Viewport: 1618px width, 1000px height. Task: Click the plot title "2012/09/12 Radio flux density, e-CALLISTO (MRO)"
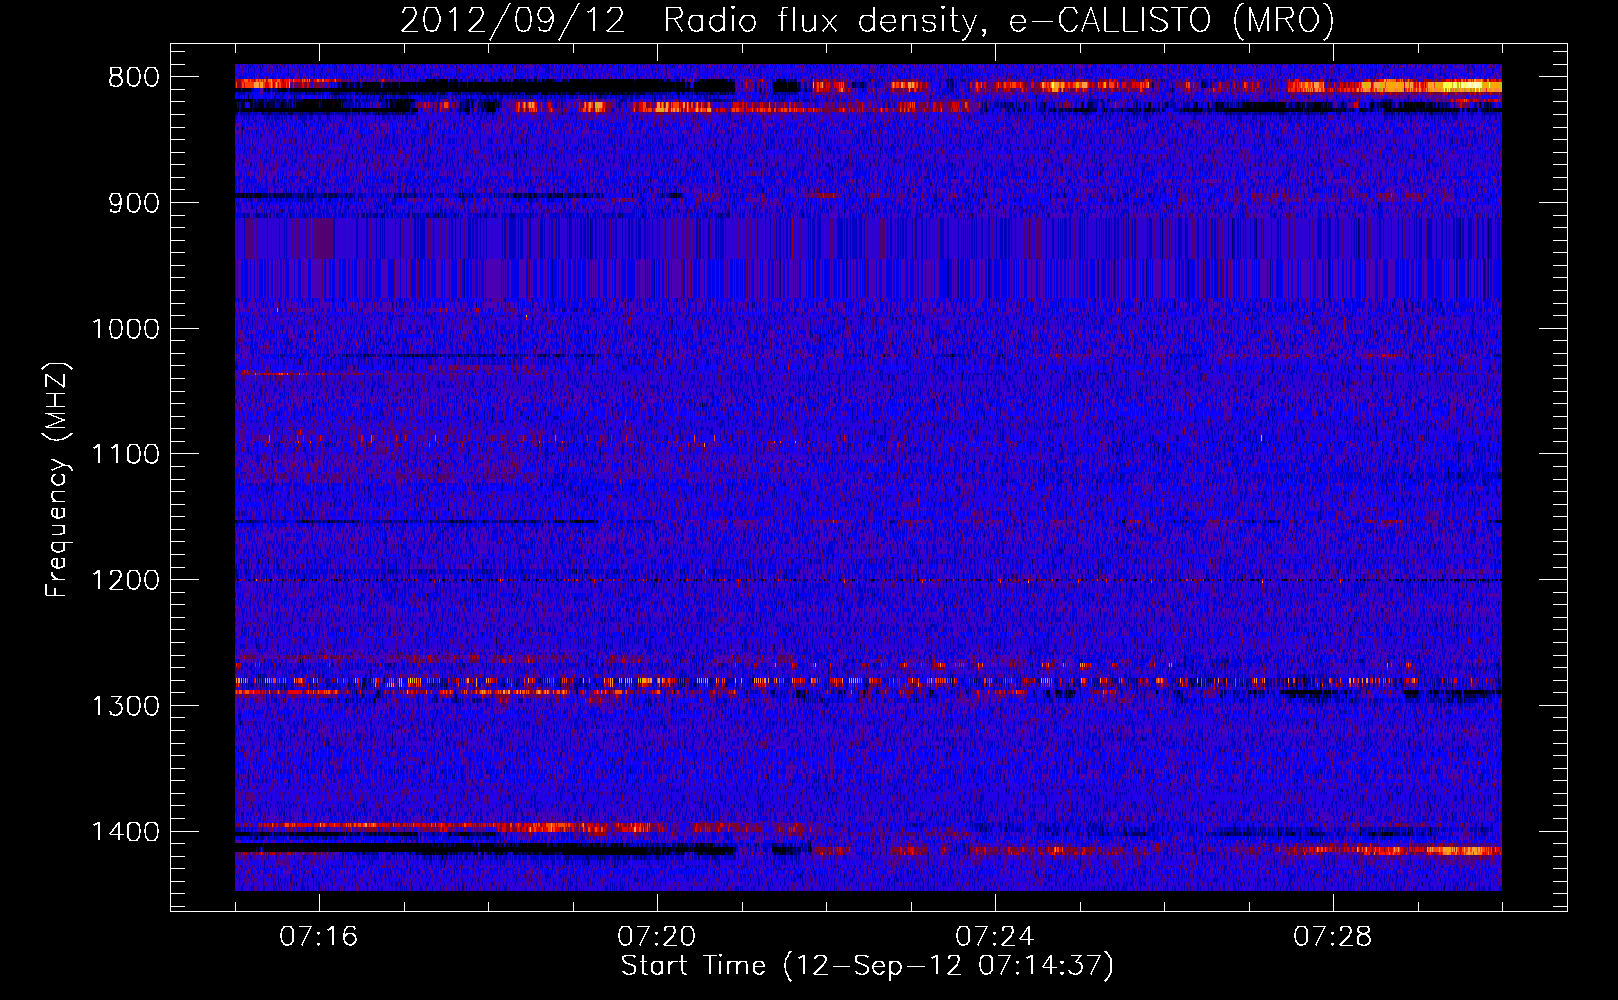(867, 21)
